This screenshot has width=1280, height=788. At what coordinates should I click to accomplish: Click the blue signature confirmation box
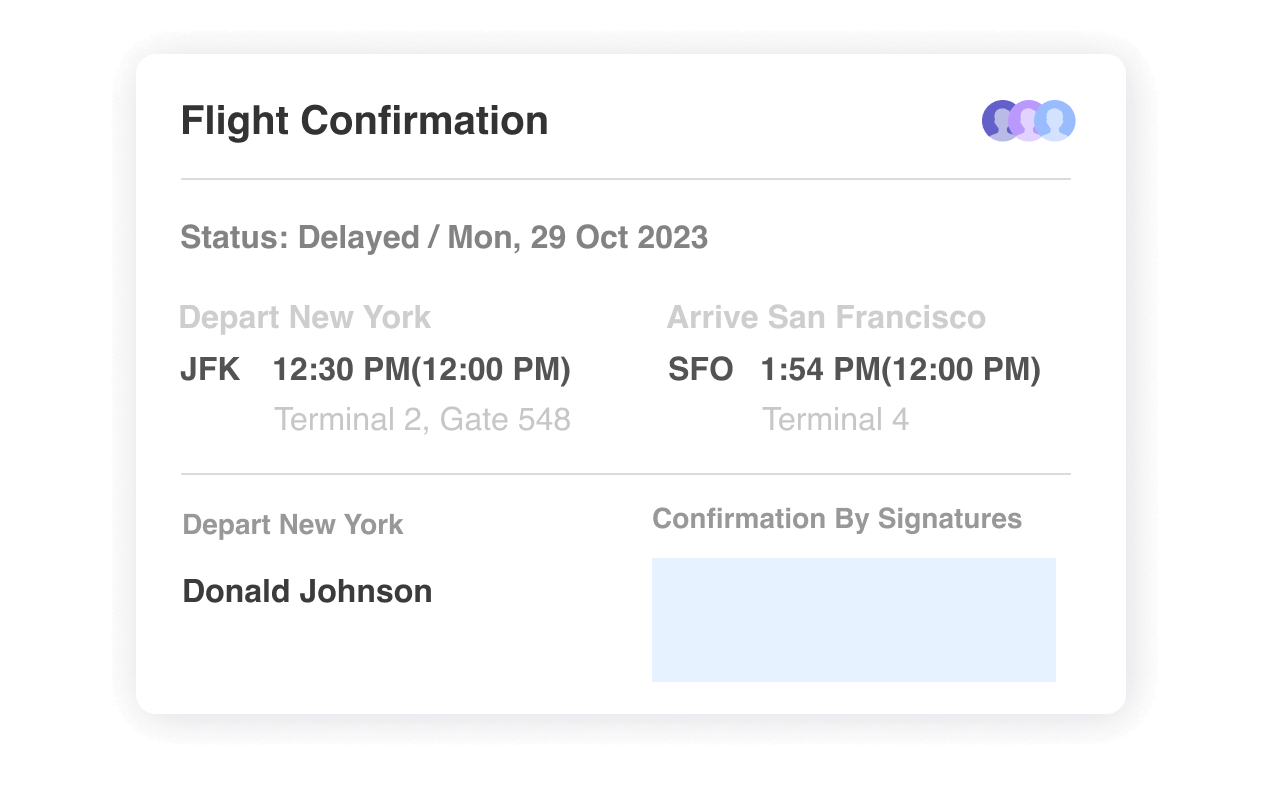click(854, 620)
